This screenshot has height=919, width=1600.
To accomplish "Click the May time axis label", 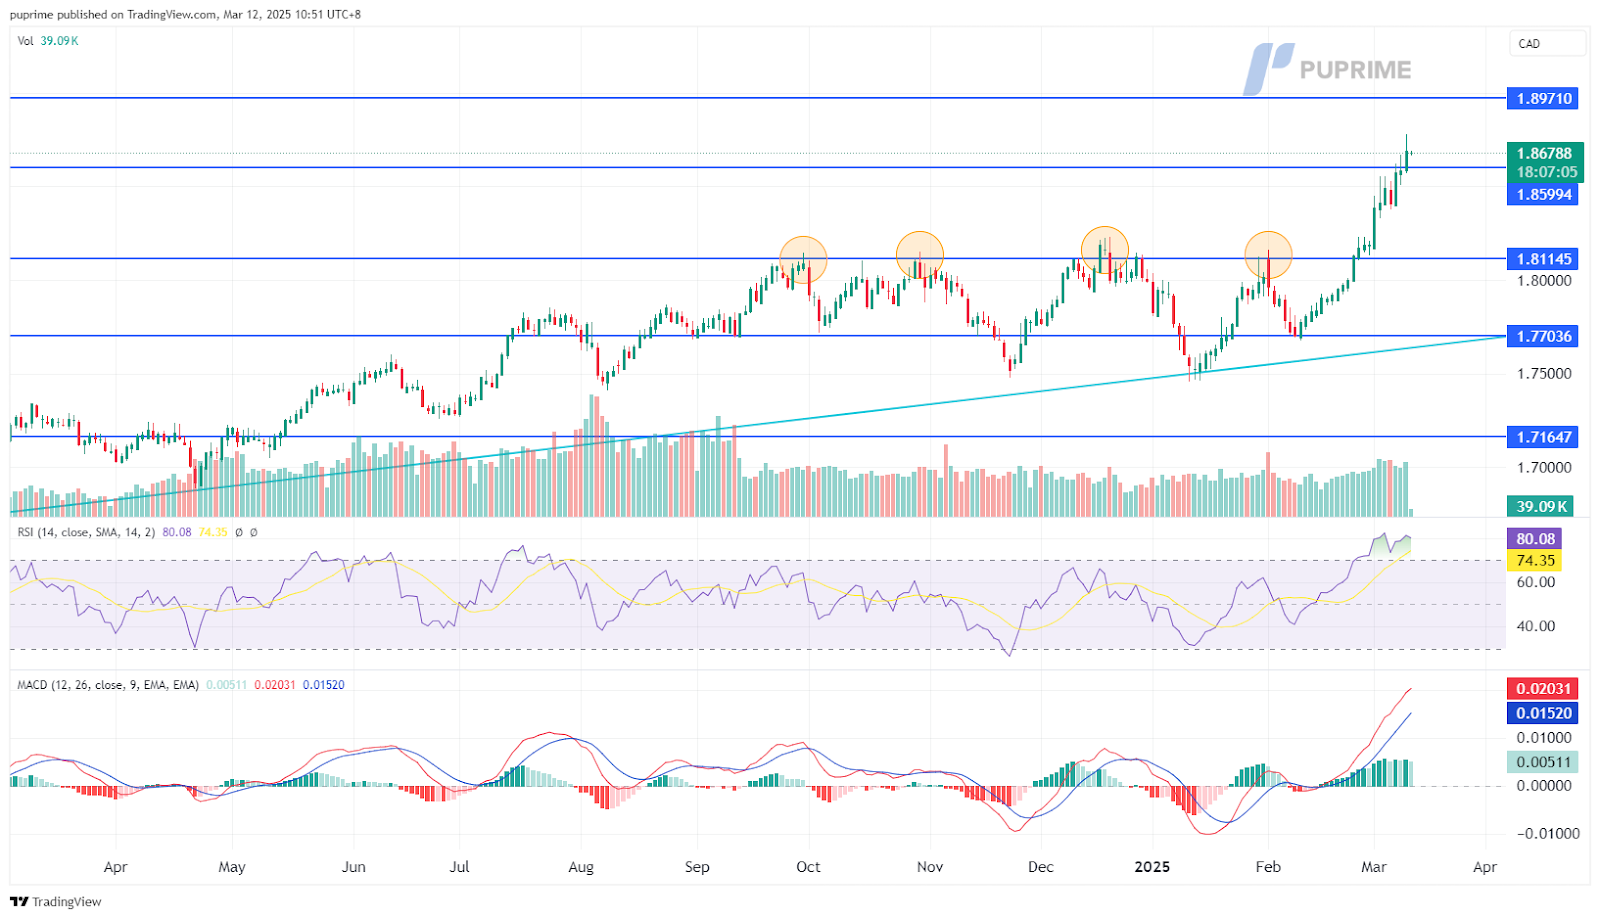I will click(232, 867).
